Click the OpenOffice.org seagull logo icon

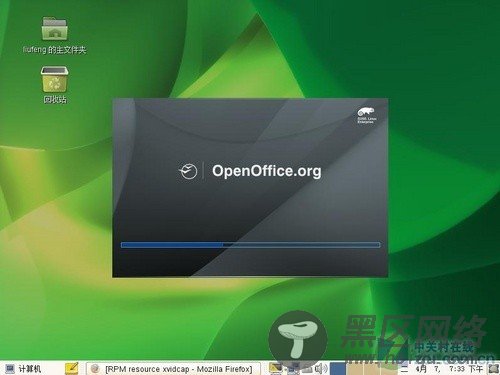pos(188,171)
